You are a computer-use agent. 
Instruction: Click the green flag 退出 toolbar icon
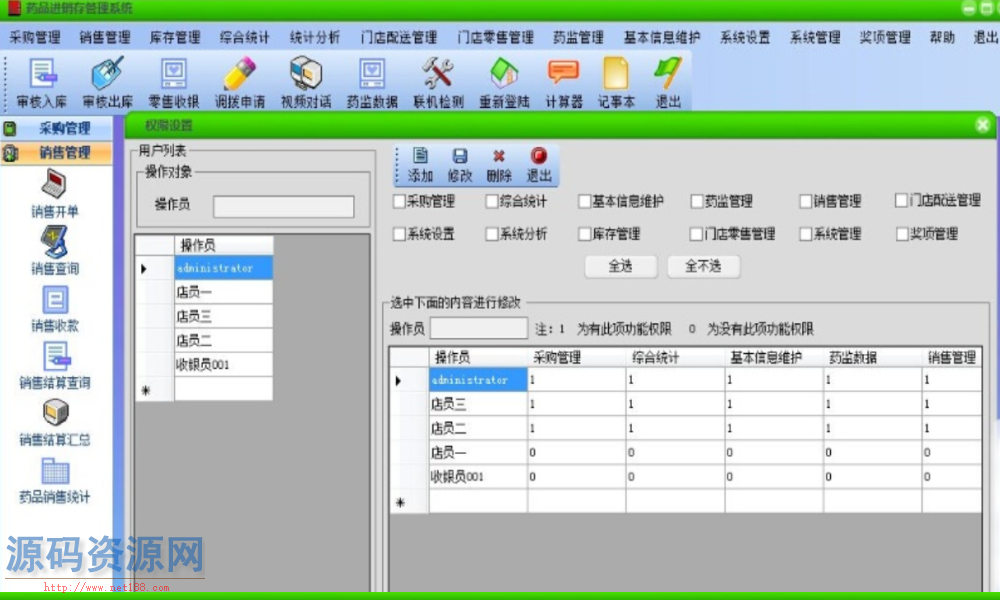coord(668,83)
